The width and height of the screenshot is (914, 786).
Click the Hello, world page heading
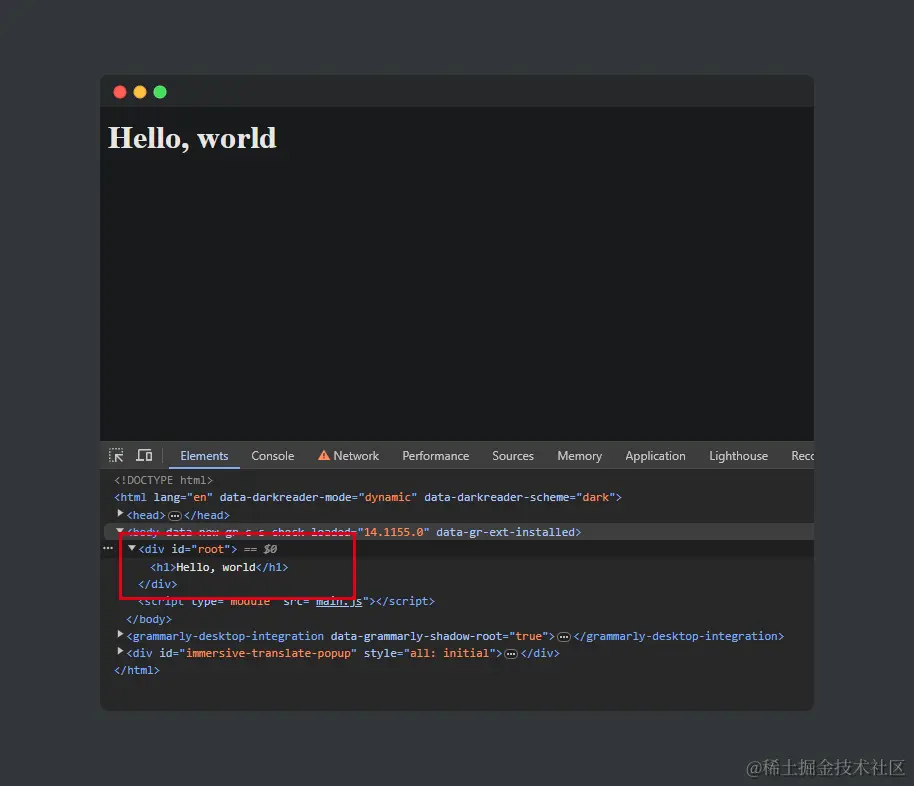coord(192,139)
